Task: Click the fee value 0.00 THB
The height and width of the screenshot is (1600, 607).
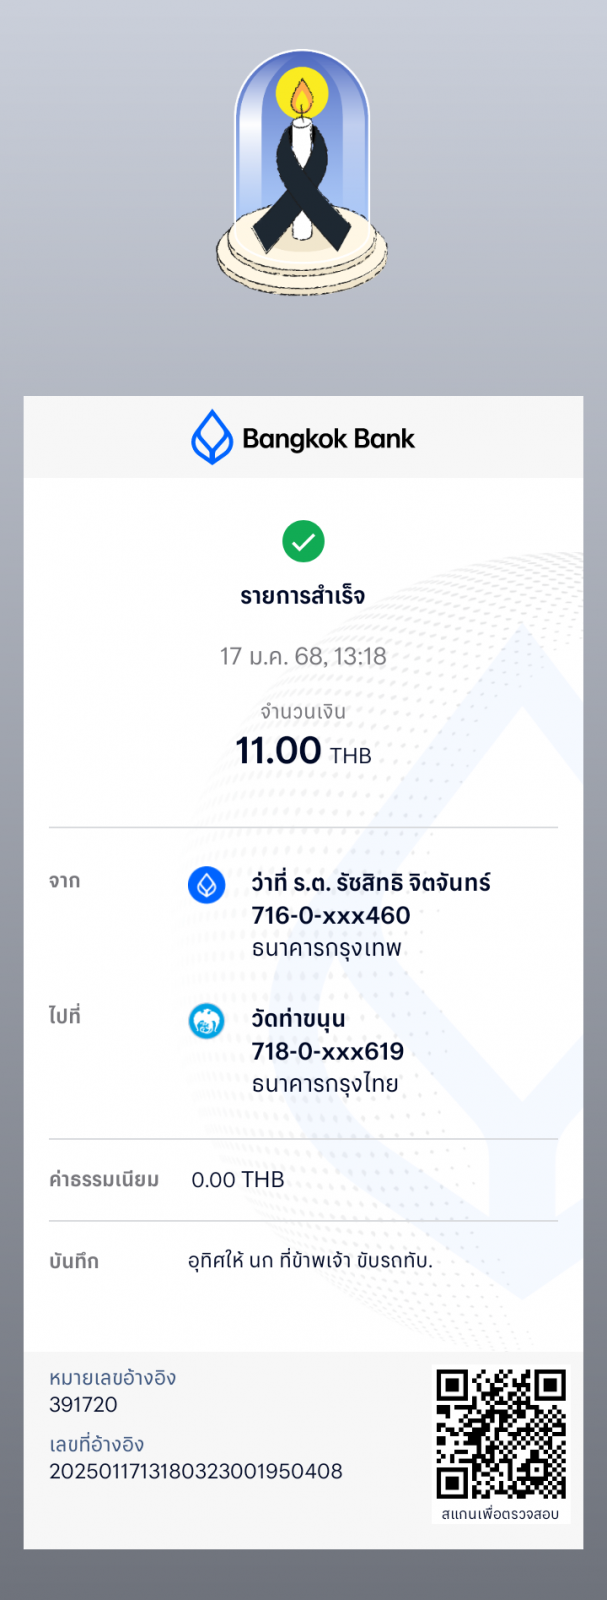Action: coord(238,1180)
